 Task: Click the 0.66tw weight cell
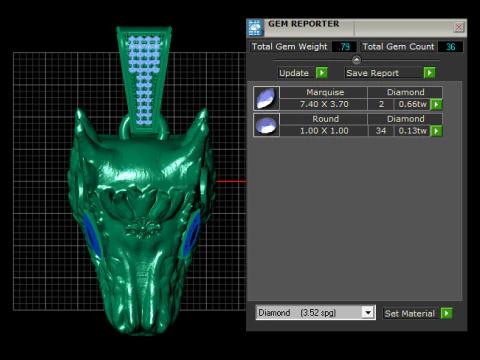point(412,104)
